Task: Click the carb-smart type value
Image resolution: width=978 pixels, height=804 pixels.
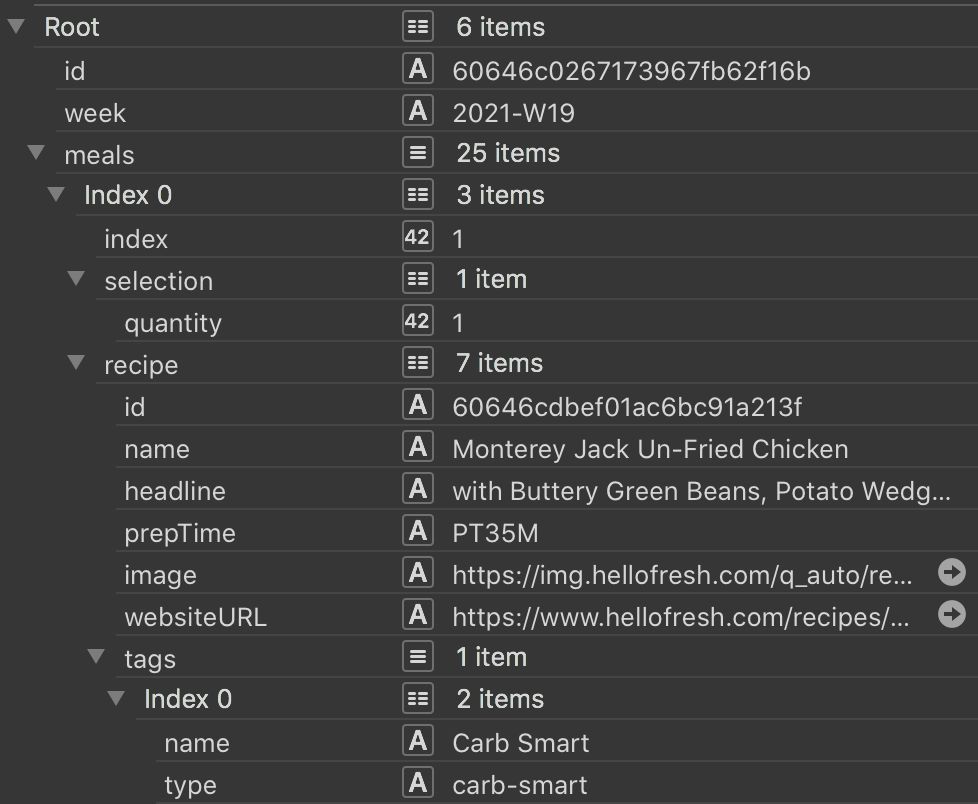Action: pyautogui.click(x=520, y=785)
